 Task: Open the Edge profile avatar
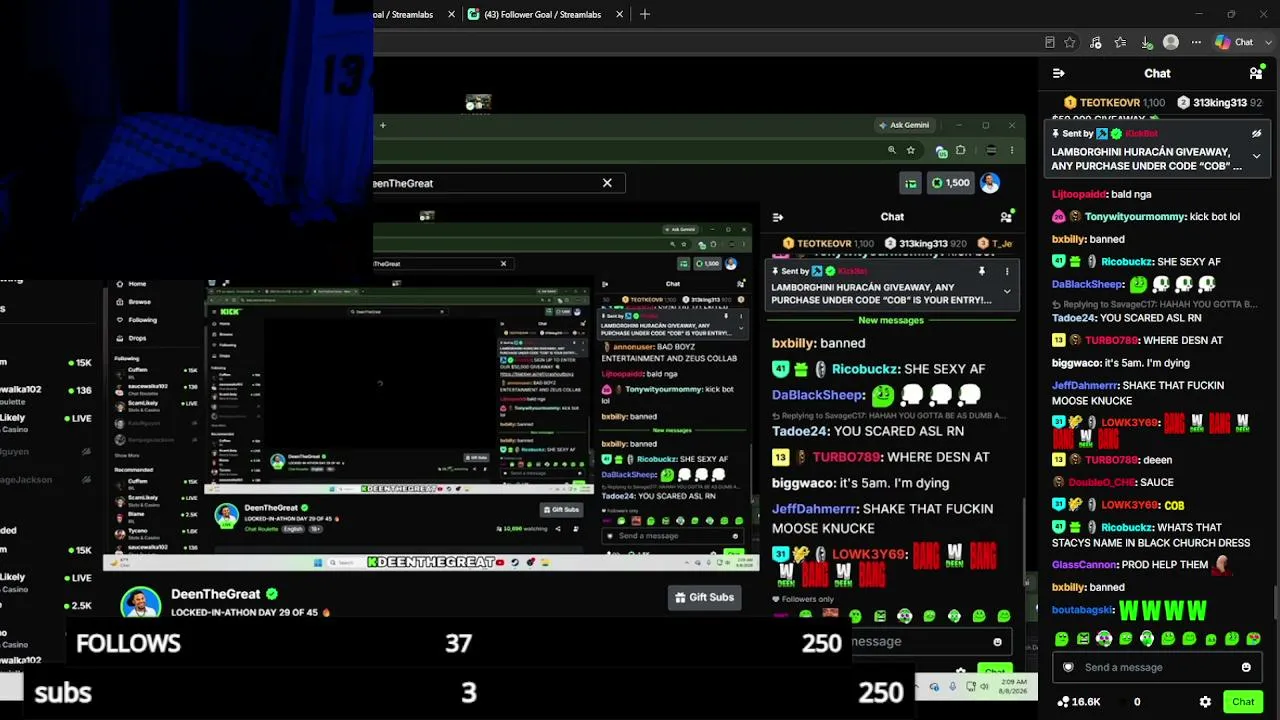click(1171, 42)
